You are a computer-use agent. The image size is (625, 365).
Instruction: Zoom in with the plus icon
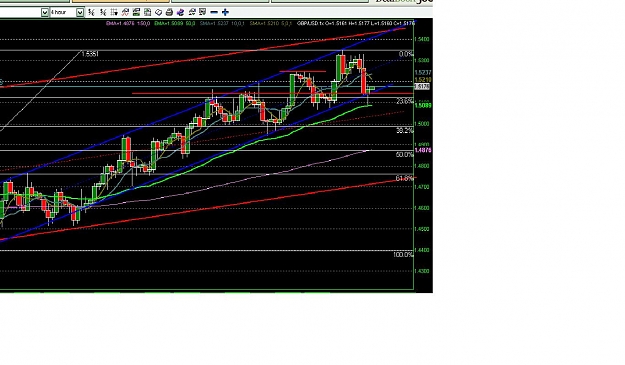[x=225, y=12]
